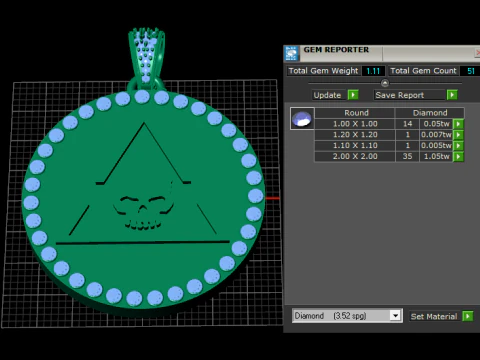Image resolution: width=480 pixels, height=360 pixels.
Task: Click the Set Material button
Action: [434, 316]
